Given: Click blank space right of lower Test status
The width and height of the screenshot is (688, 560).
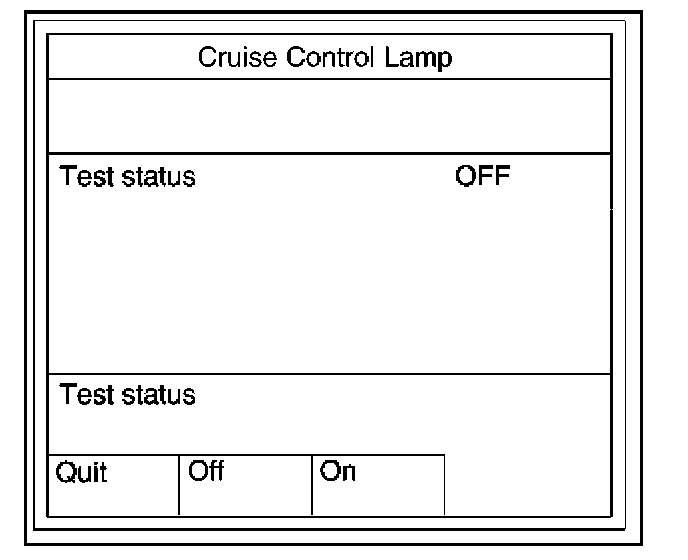Looking at the screenshot, I should point(400,395).
